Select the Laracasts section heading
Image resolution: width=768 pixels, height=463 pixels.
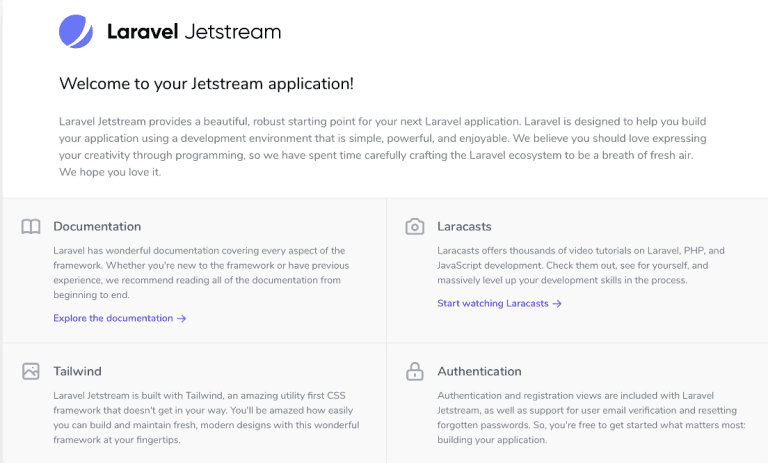[x=464, y=227]
